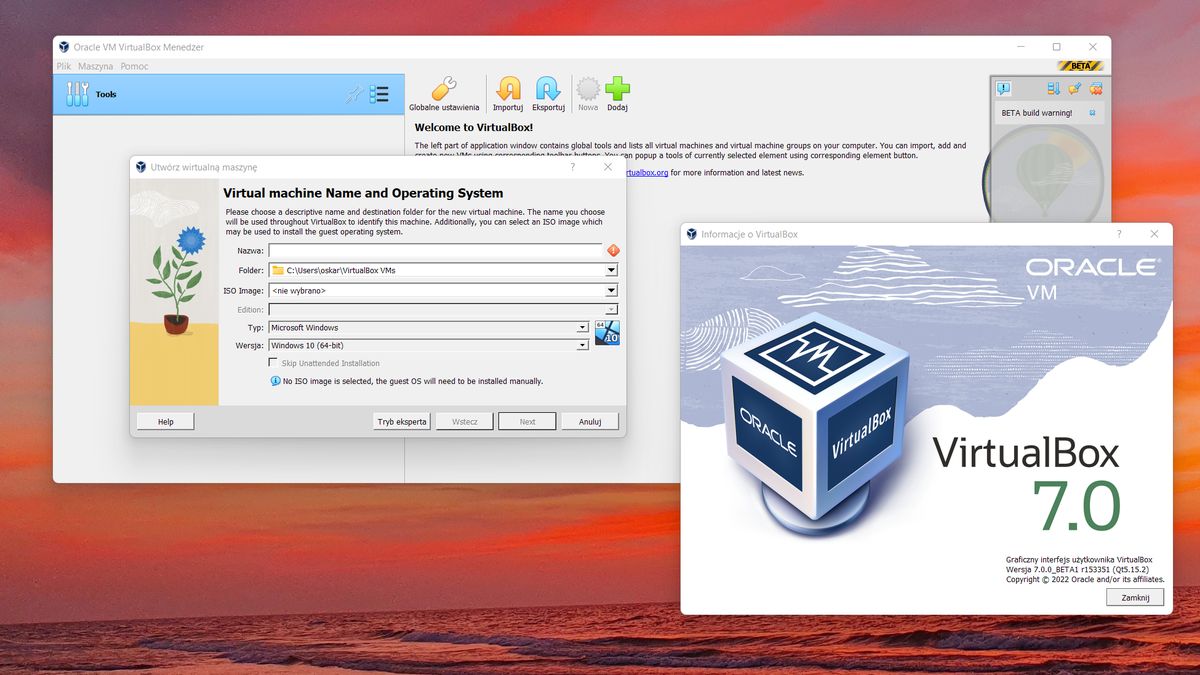The height and width of the screenshot is (675, 1200).
Task: Open the Wersja dropdown for Windows 10
Action: click(581, 345)
